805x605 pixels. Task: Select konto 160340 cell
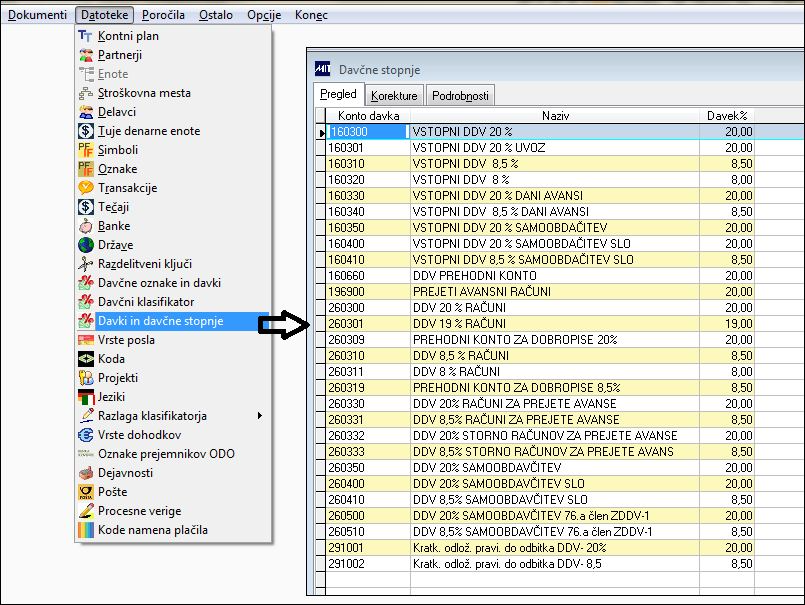368,212
